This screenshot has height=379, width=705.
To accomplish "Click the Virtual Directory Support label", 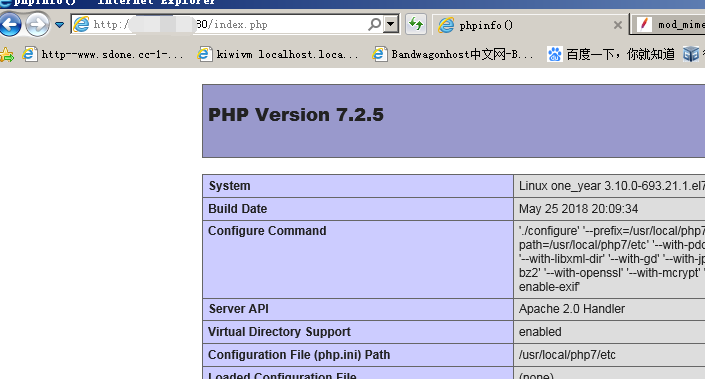I will tap(279, 332).
